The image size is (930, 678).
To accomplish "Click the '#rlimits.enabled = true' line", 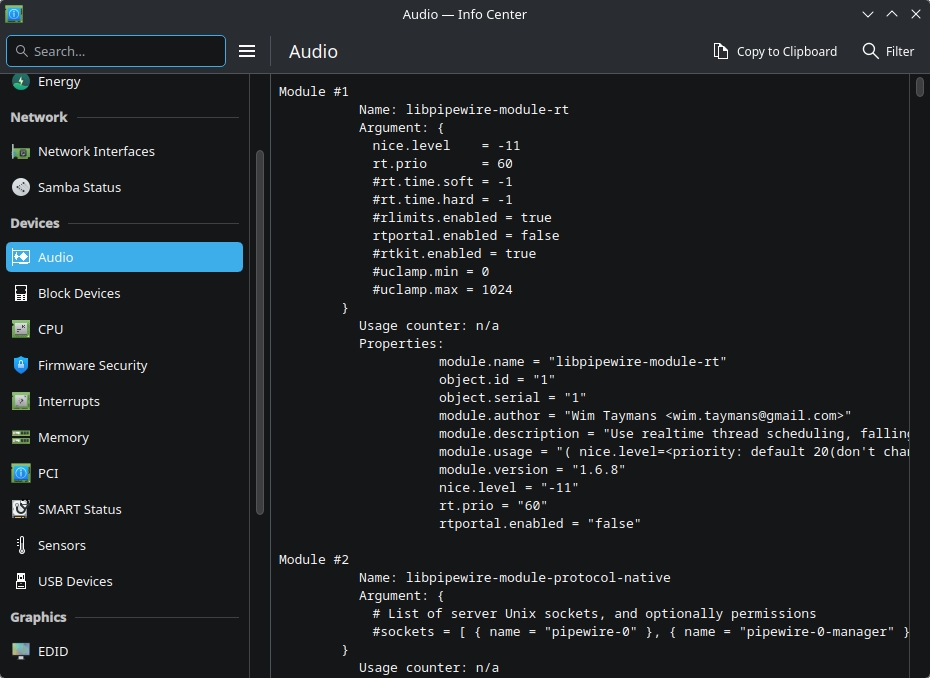I will click(462, 218).
